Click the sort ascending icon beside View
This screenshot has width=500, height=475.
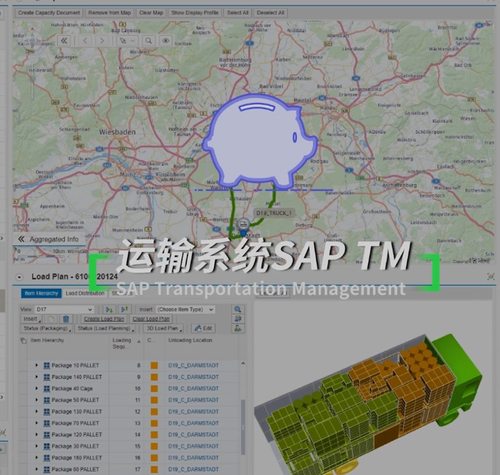109,309
